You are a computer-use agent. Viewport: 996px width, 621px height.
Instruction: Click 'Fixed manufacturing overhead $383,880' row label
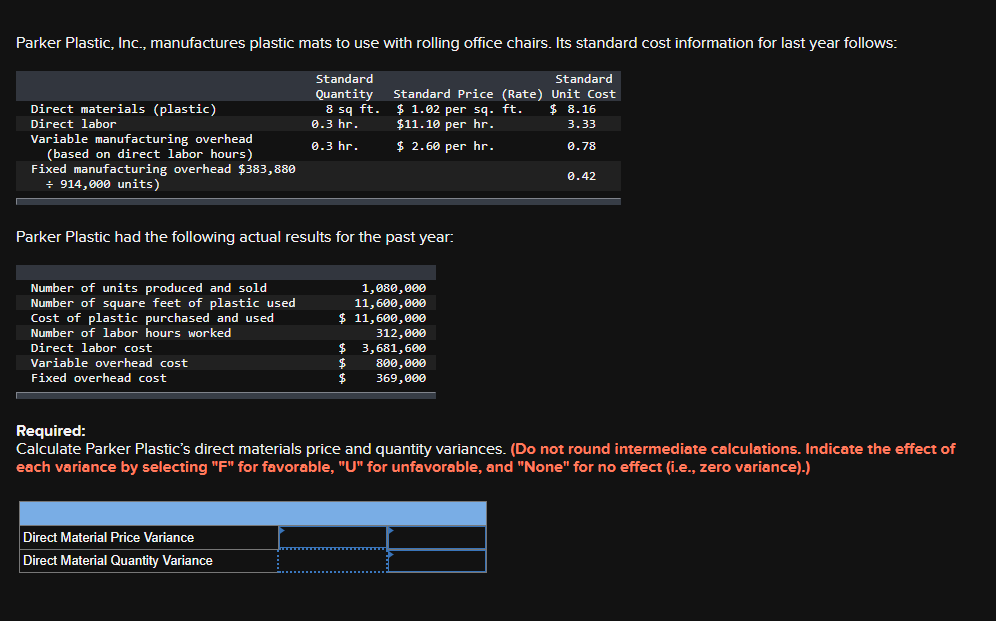(163, 169)
